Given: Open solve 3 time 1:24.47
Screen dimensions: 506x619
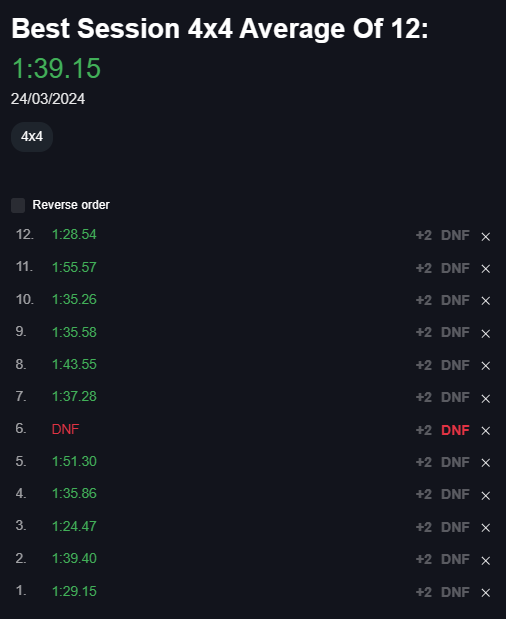Looking at the screenshot, I should click(74, 526).
